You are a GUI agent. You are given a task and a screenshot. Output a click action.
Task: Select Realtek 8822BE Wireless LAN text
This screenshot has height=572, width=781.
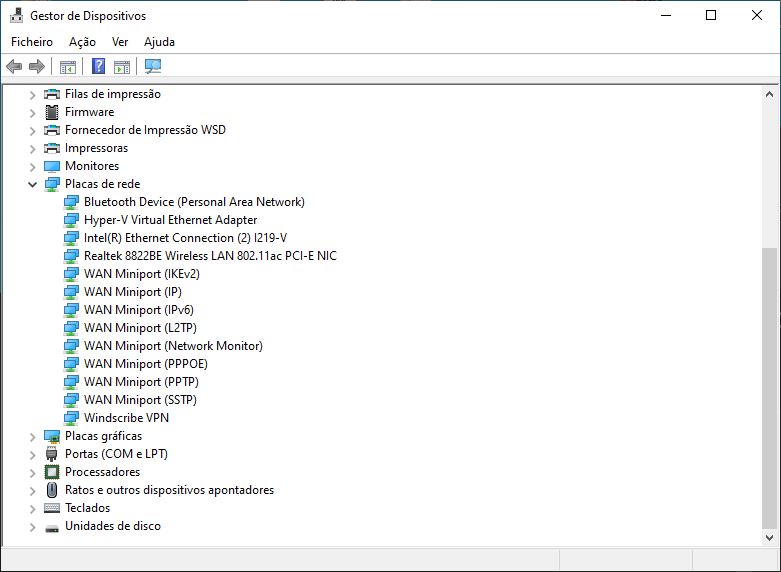(210, 256)
